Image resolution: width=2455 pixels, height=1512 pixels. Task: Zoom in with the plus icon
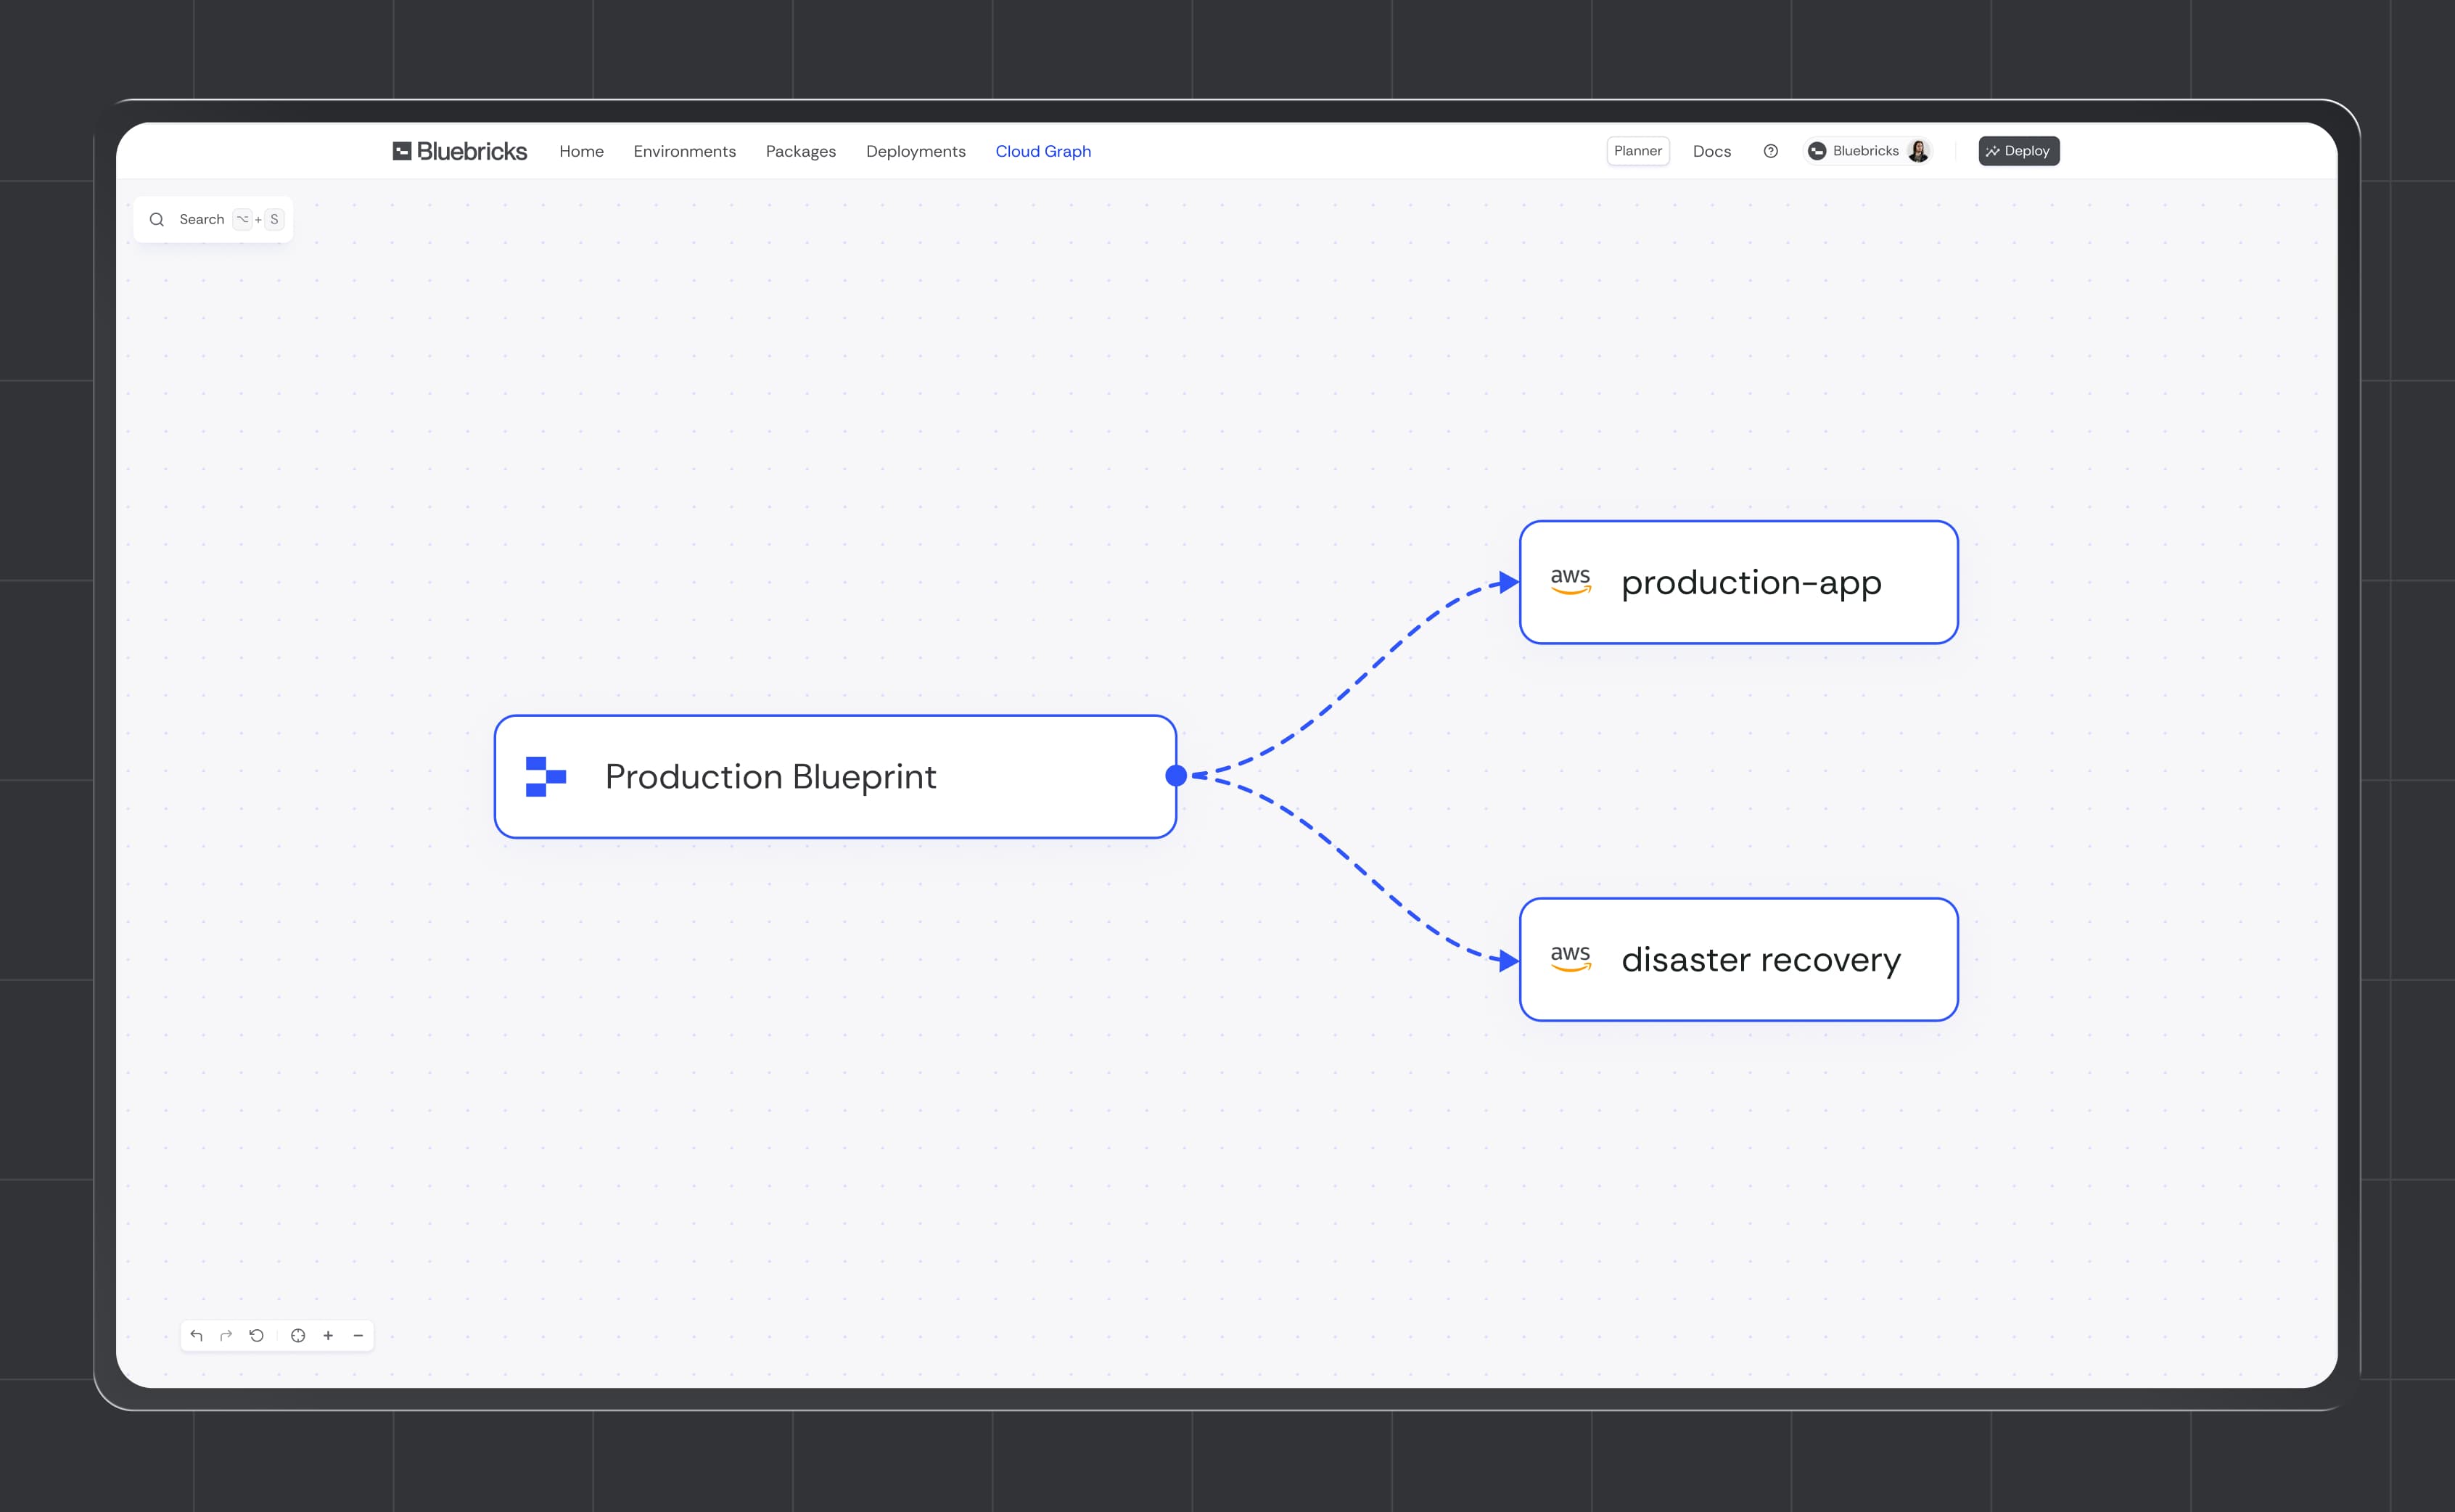[328, 1335]
